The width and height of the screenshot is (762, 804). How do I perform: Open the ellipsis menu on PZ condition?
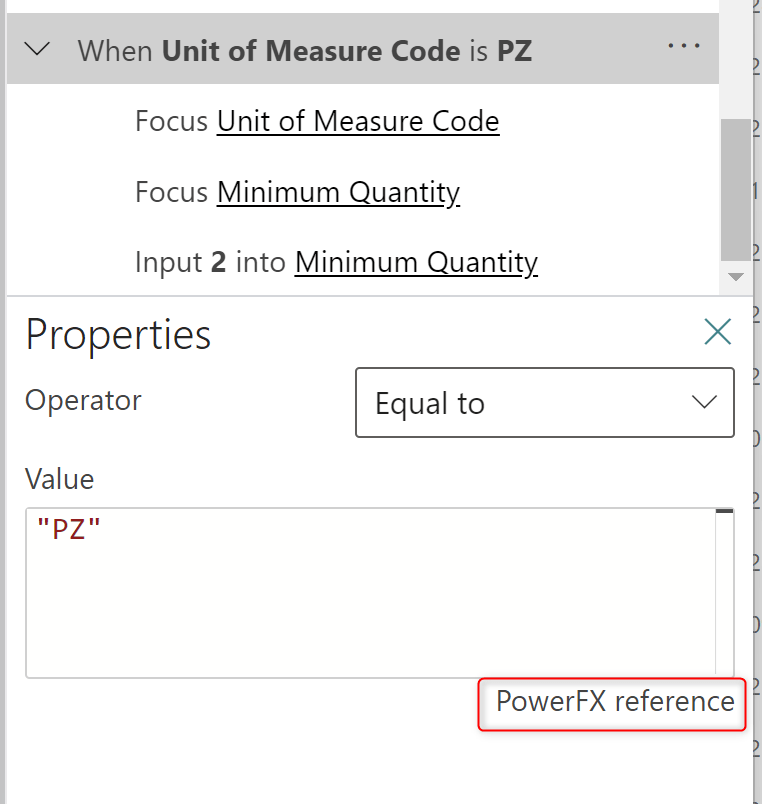click(x=684, y=47)
